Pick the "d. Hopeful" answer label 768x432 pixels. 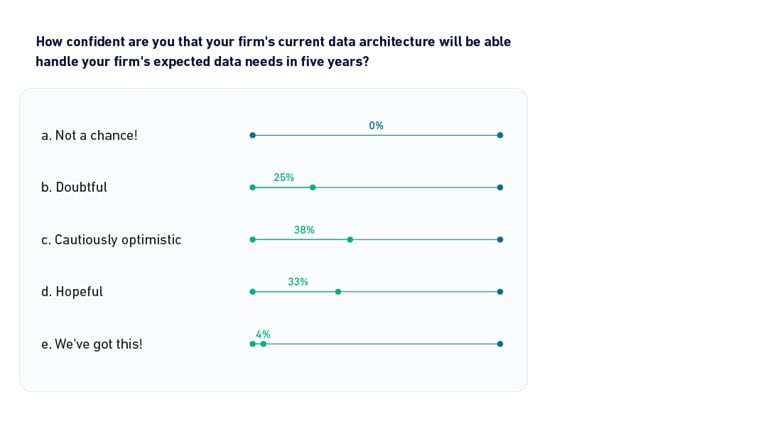click(x=72, y=292)
